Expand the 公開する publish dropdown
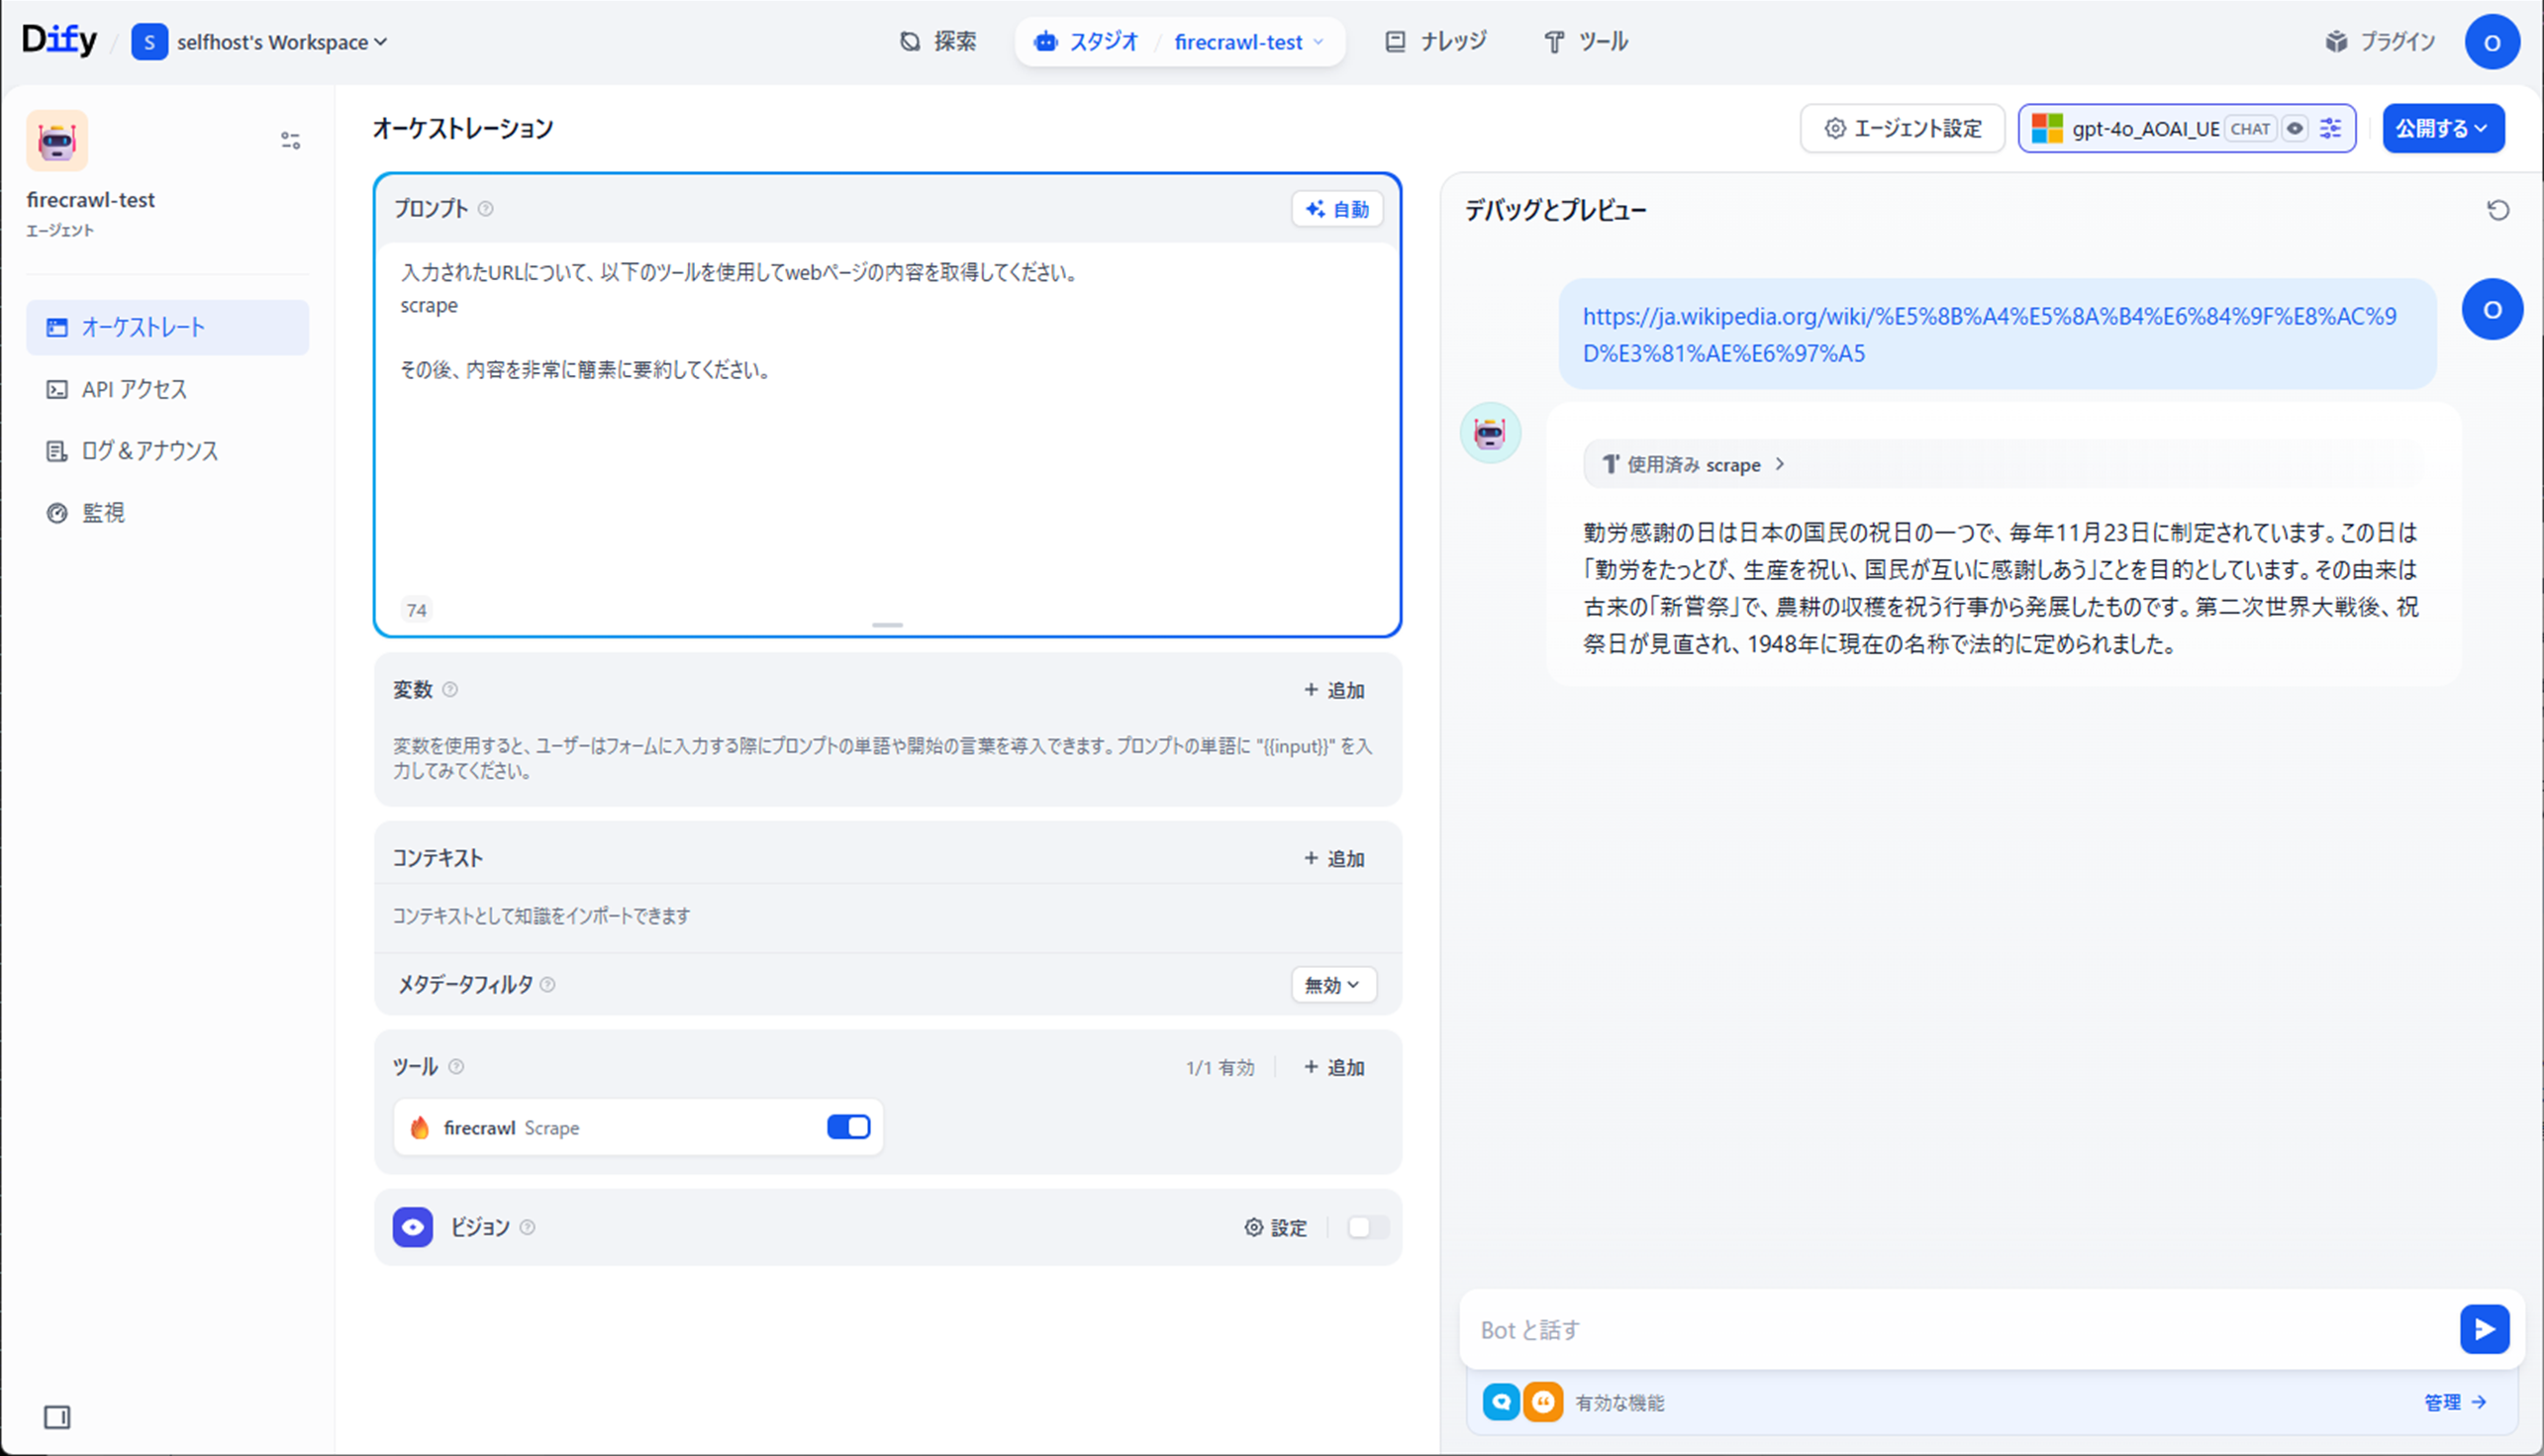This screenshot has height=1456, width=2544. coord(2442,129)
